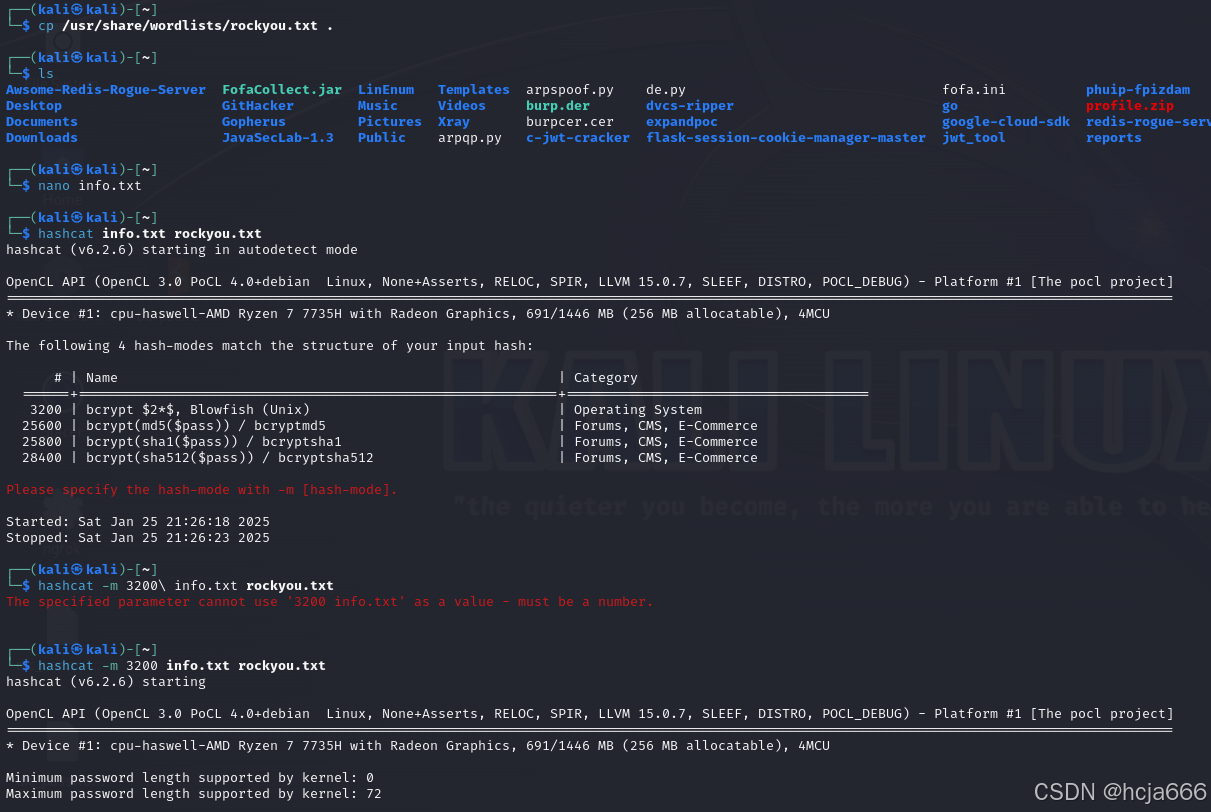Click the de.py file name
1211x812 pixels.
[666, 90]
